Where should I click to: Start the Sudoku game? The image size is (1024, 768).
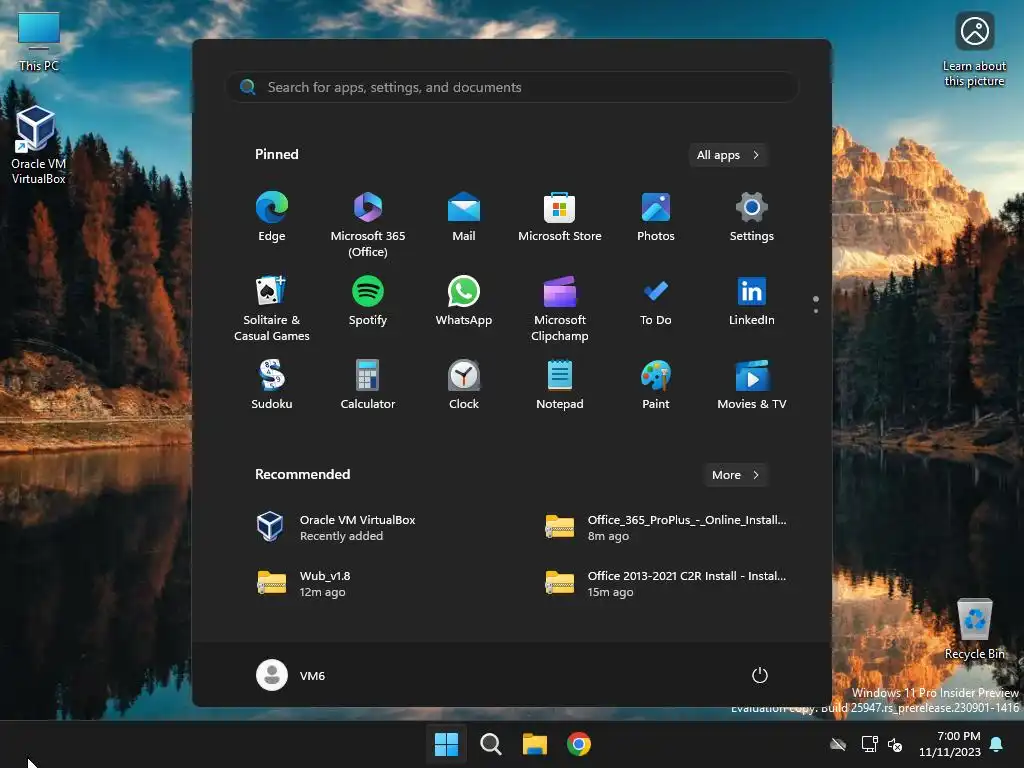pyautogui.click(x=272, y=385)
